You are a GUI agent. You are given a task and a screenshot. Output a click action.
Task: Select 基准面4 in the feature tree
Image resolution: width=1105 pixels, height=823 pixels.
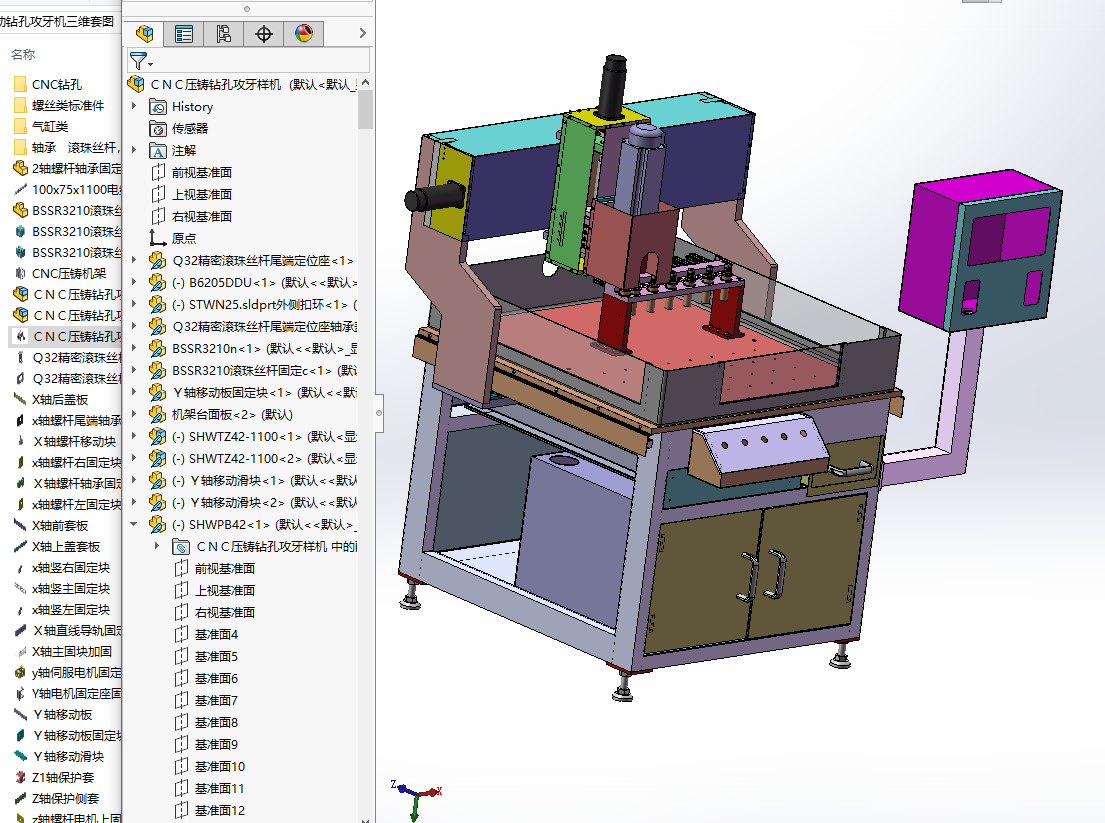click(216, 634)
